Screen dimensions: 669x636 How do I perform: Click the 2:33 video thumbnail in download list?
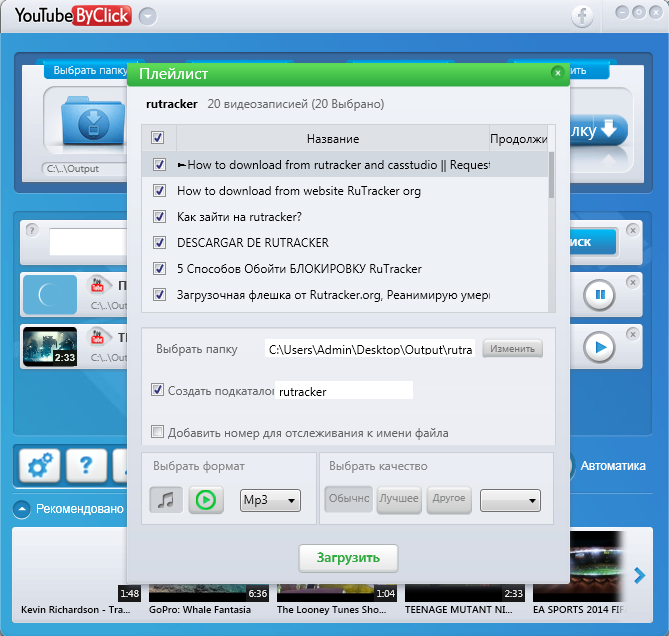pos(50,346)
